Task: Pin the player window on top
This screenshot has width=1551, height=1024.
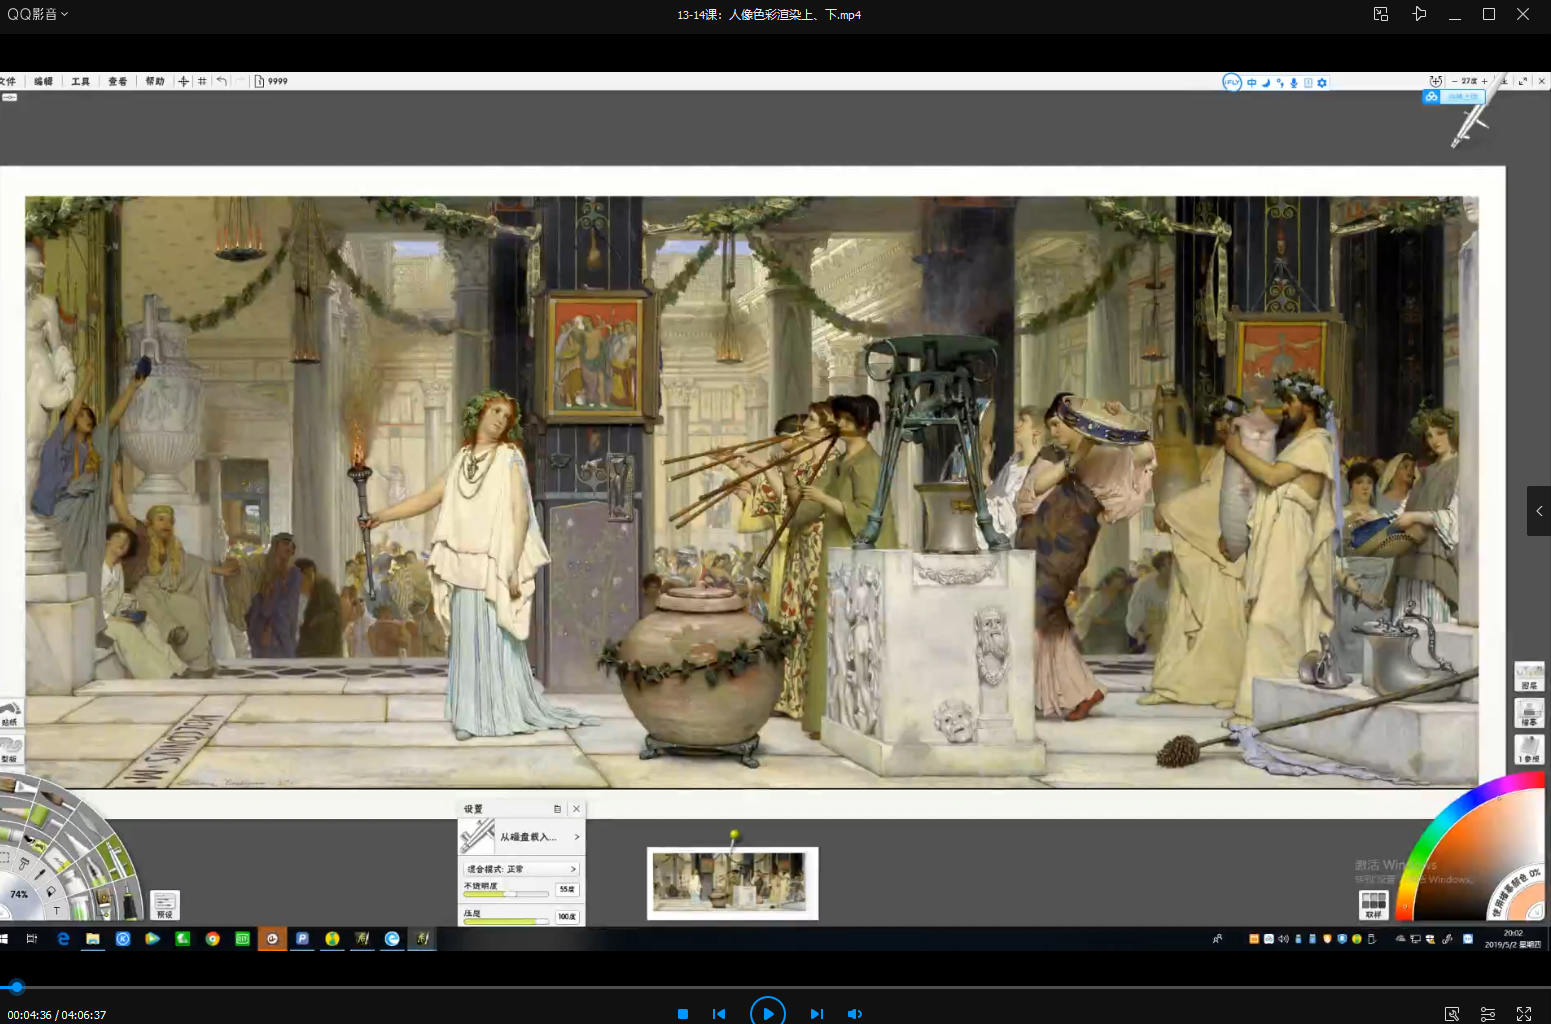Action: click(x=1419, y=14)
